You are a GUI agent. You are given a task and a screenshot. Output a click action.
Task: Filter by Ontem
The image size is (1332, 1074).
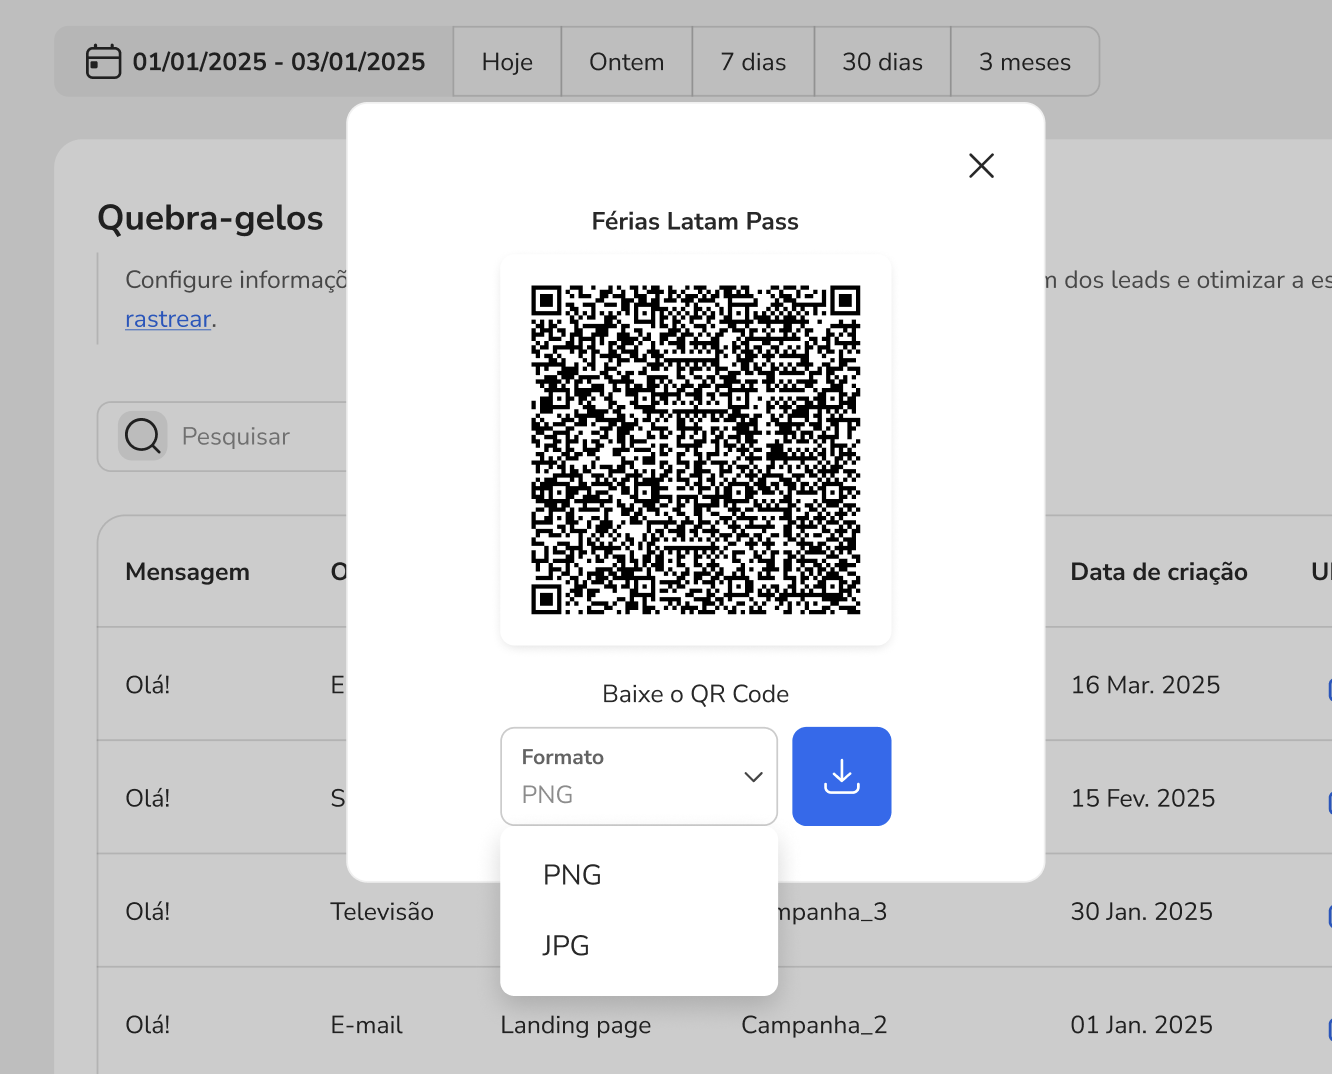point(626,62)
